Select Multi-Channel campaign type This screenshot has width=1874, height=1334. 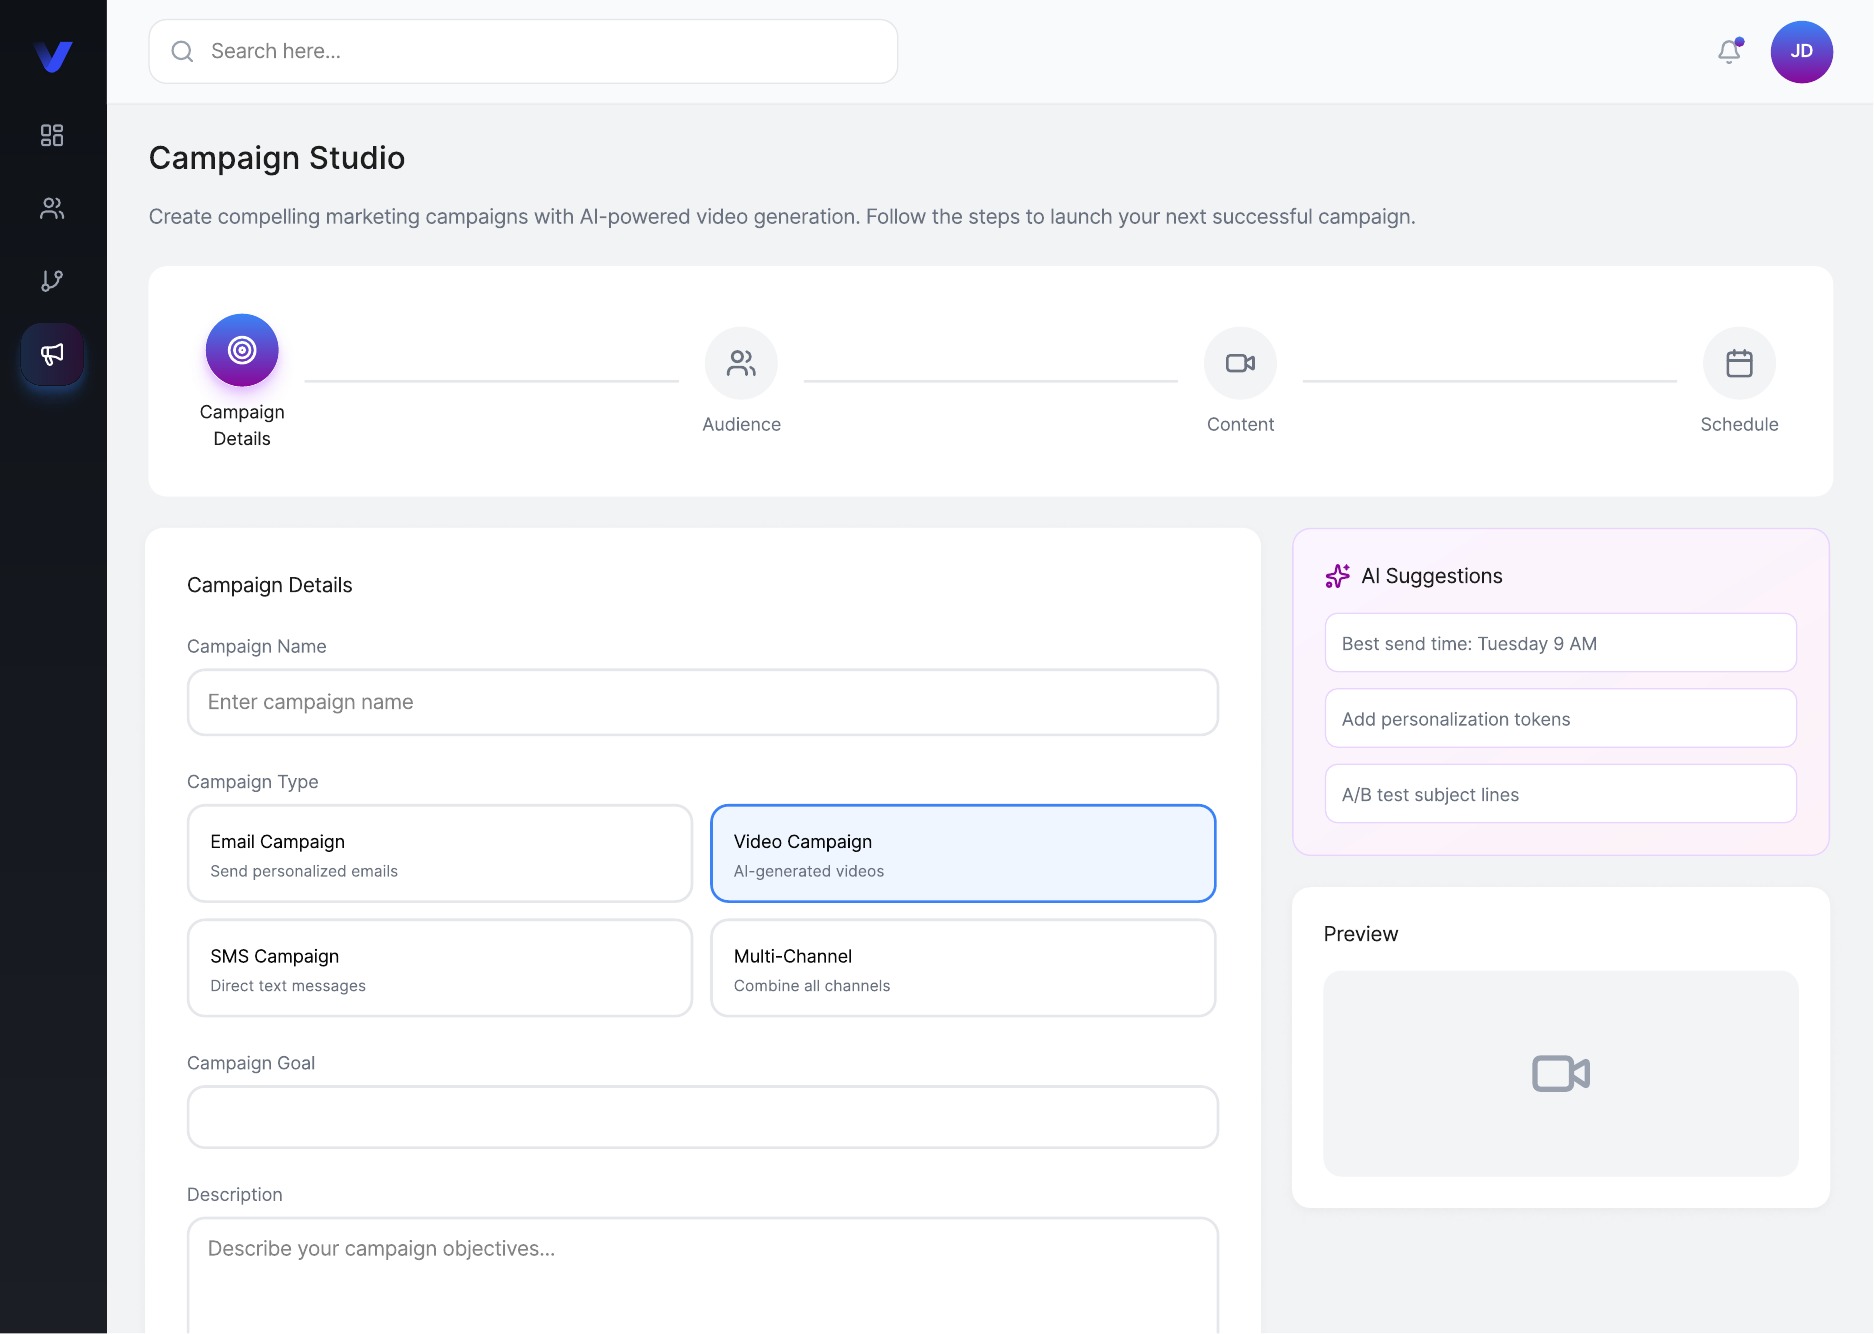[963, 968]
